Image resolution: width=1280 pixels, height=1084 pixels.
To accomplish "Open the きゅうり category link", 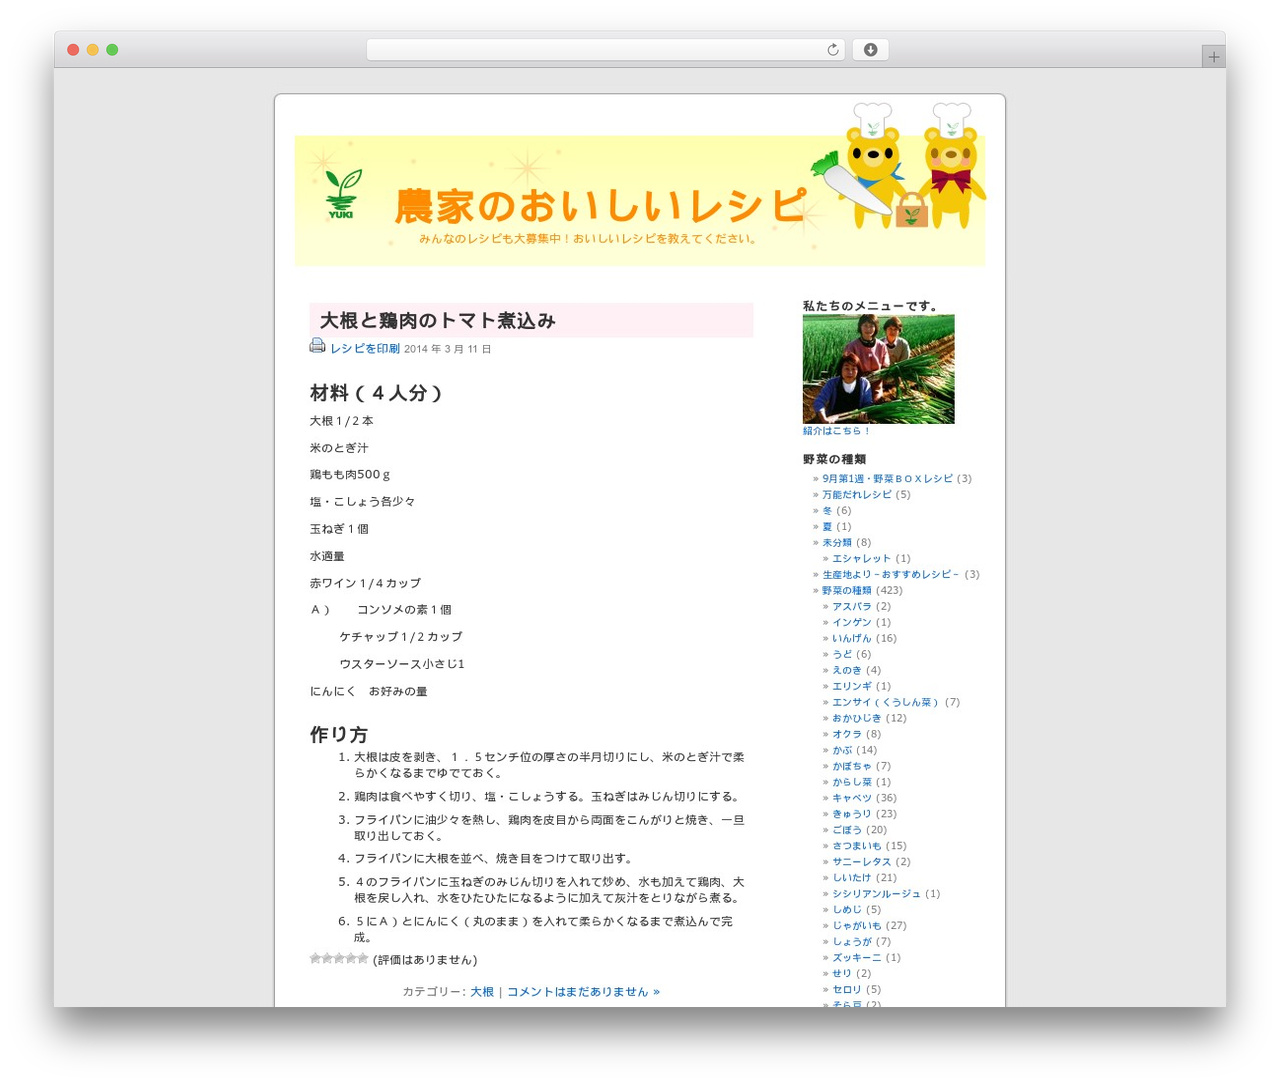I will 852,815.
